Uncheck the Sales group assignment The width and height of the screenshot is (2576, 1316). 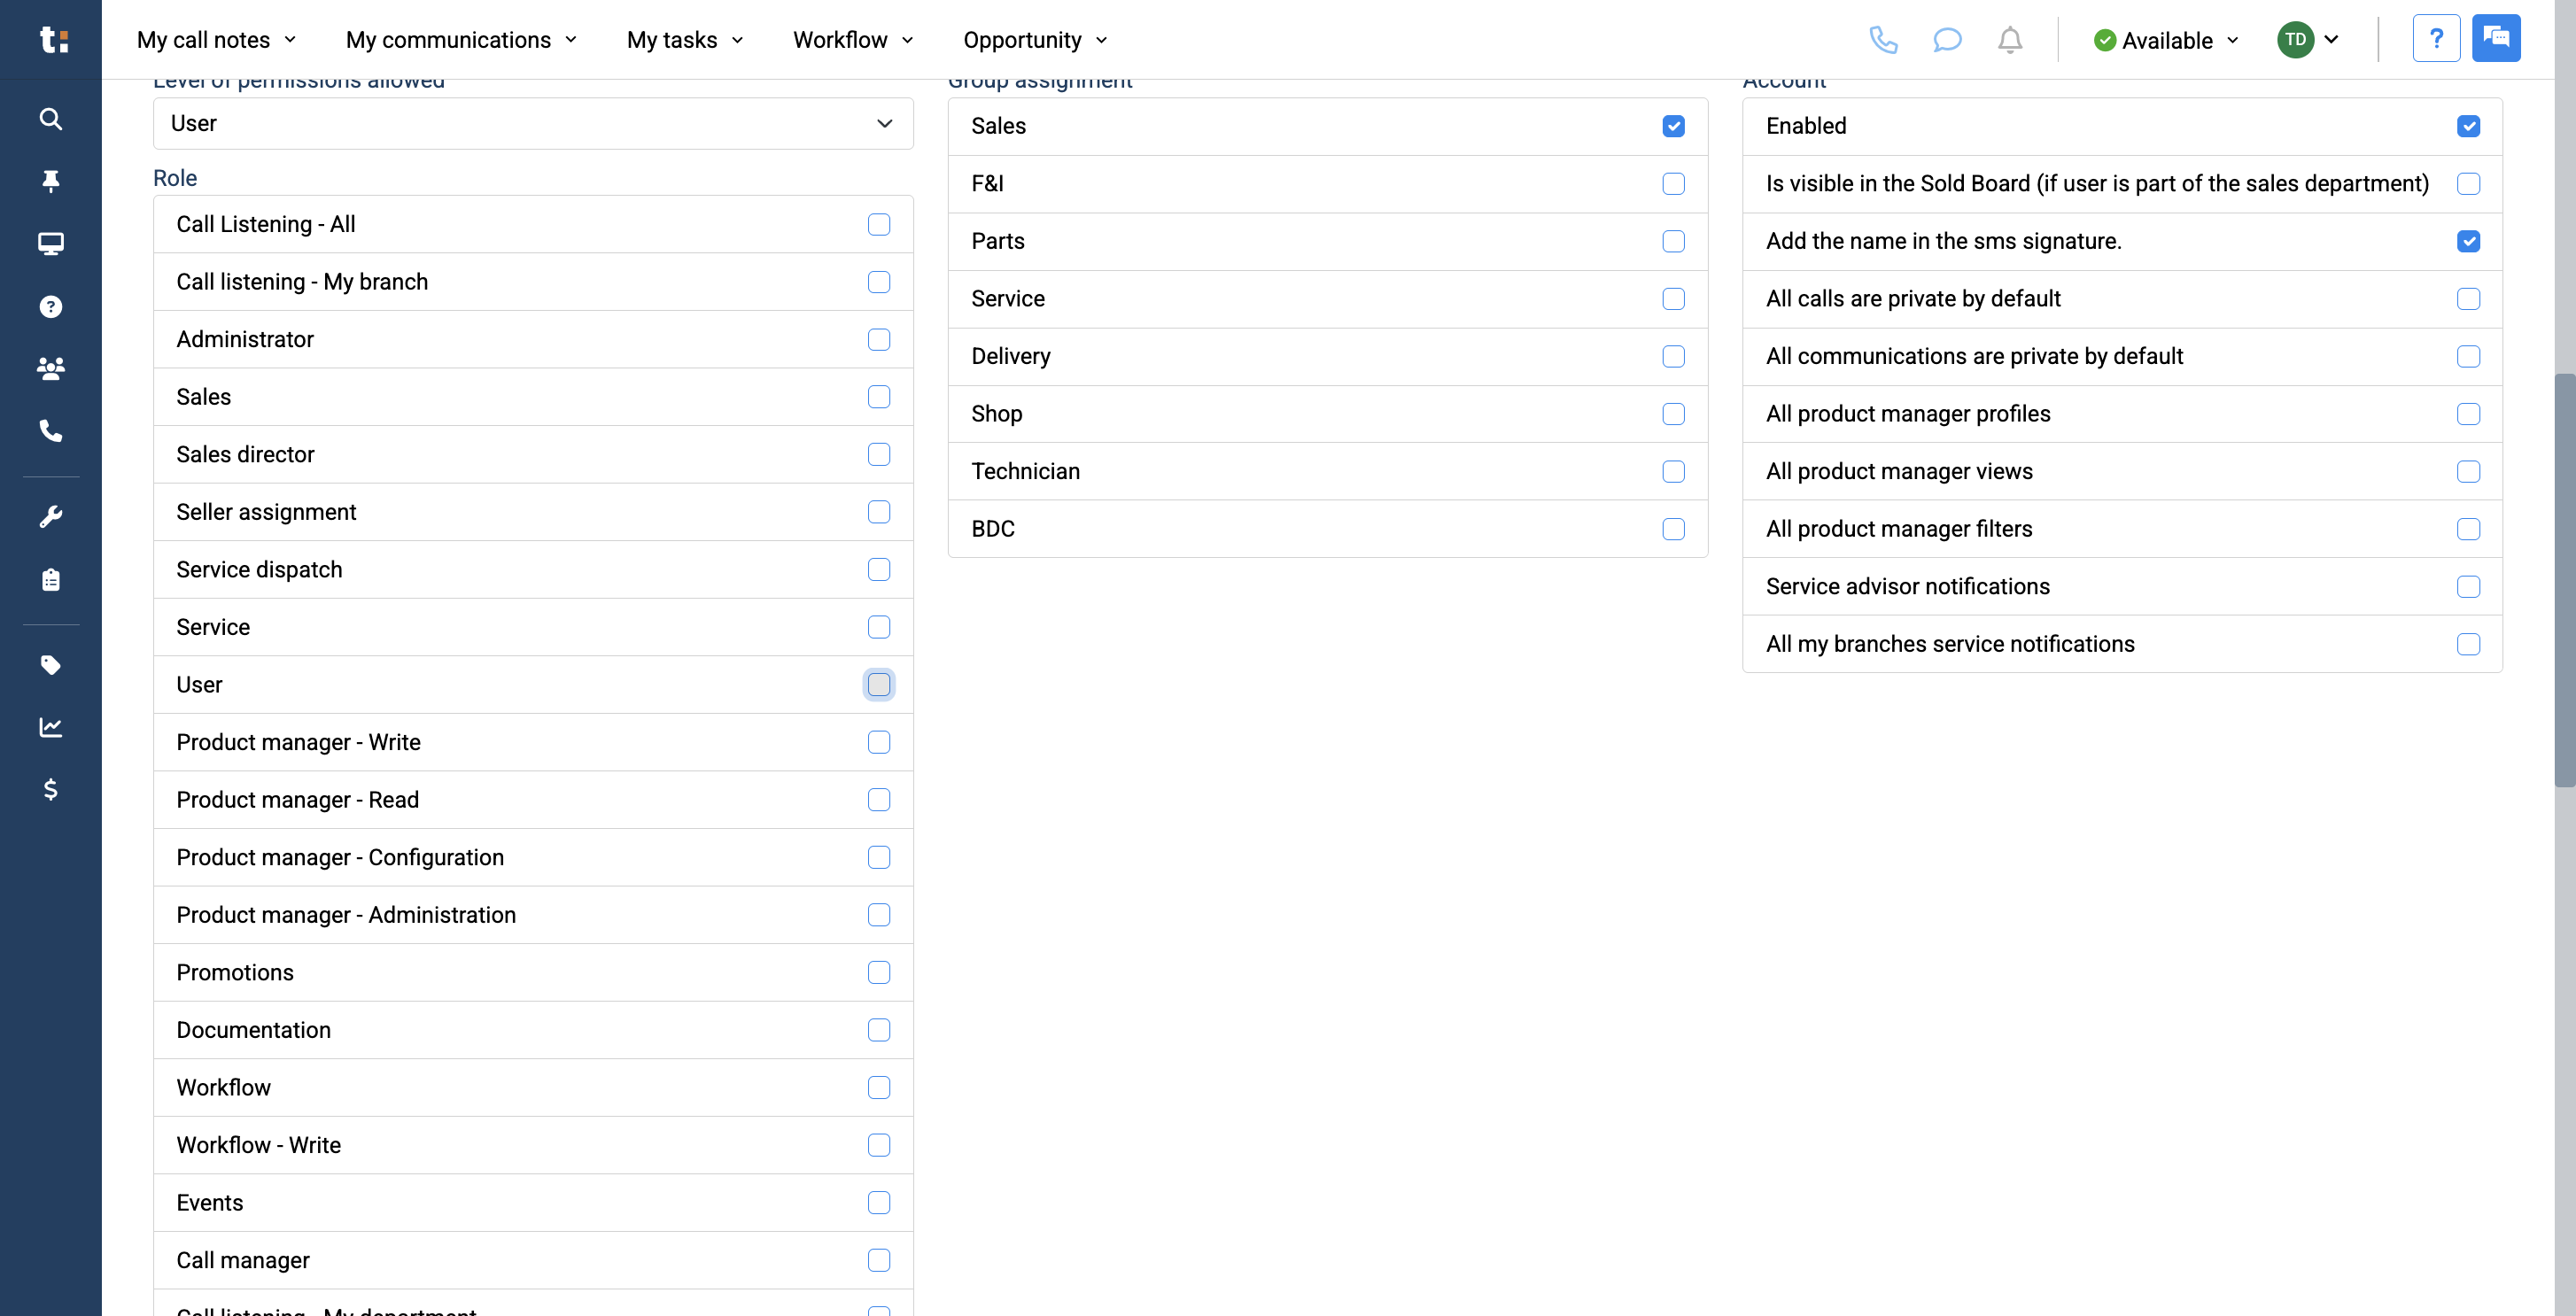(1674, 126)
